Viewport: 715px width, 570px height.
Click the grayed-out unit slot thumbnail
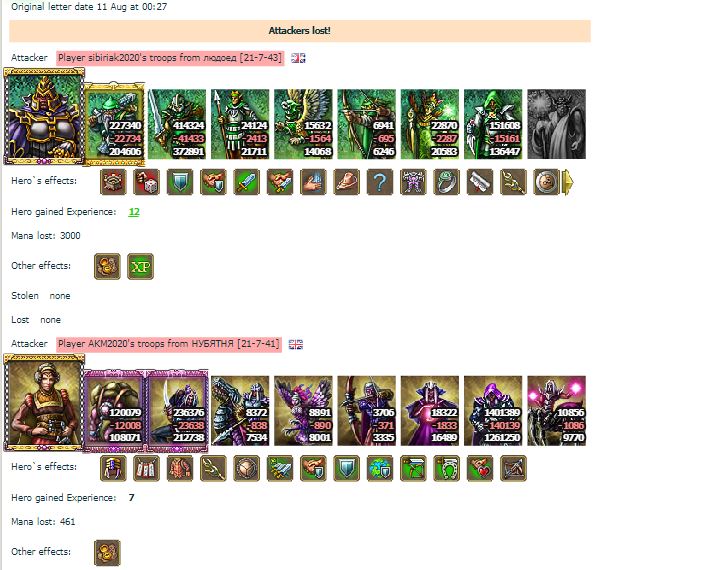pyautogui.click(x=556, y=124)
